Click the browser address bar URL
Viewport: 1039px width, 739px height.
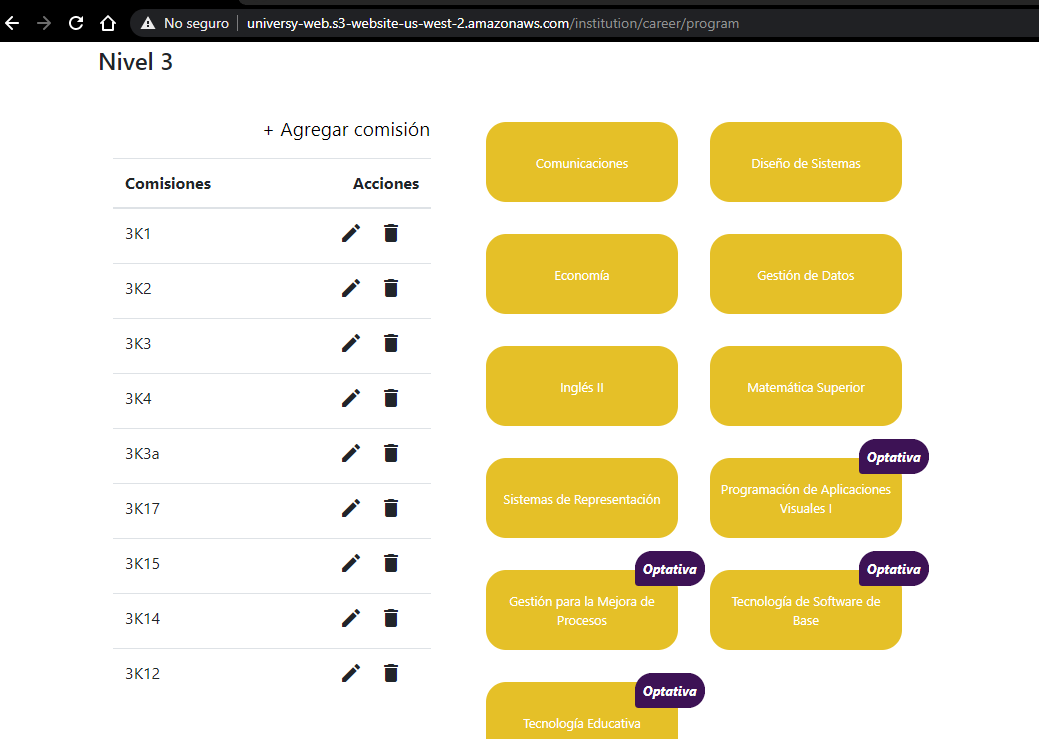[x=492, y=23]
